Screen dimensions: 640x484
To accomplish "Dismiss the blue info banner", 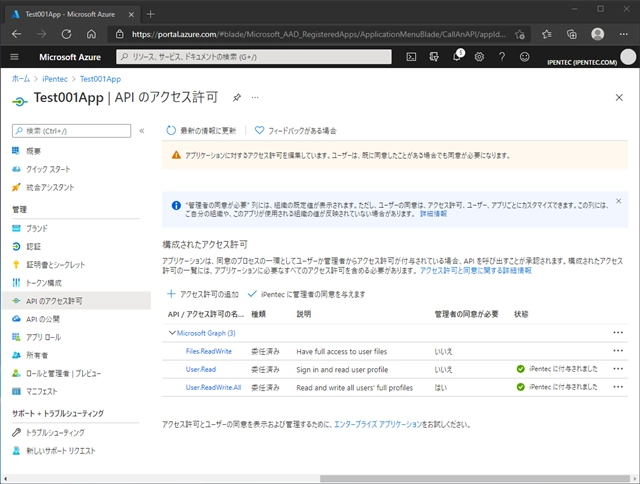I will (x=618, y=201).
